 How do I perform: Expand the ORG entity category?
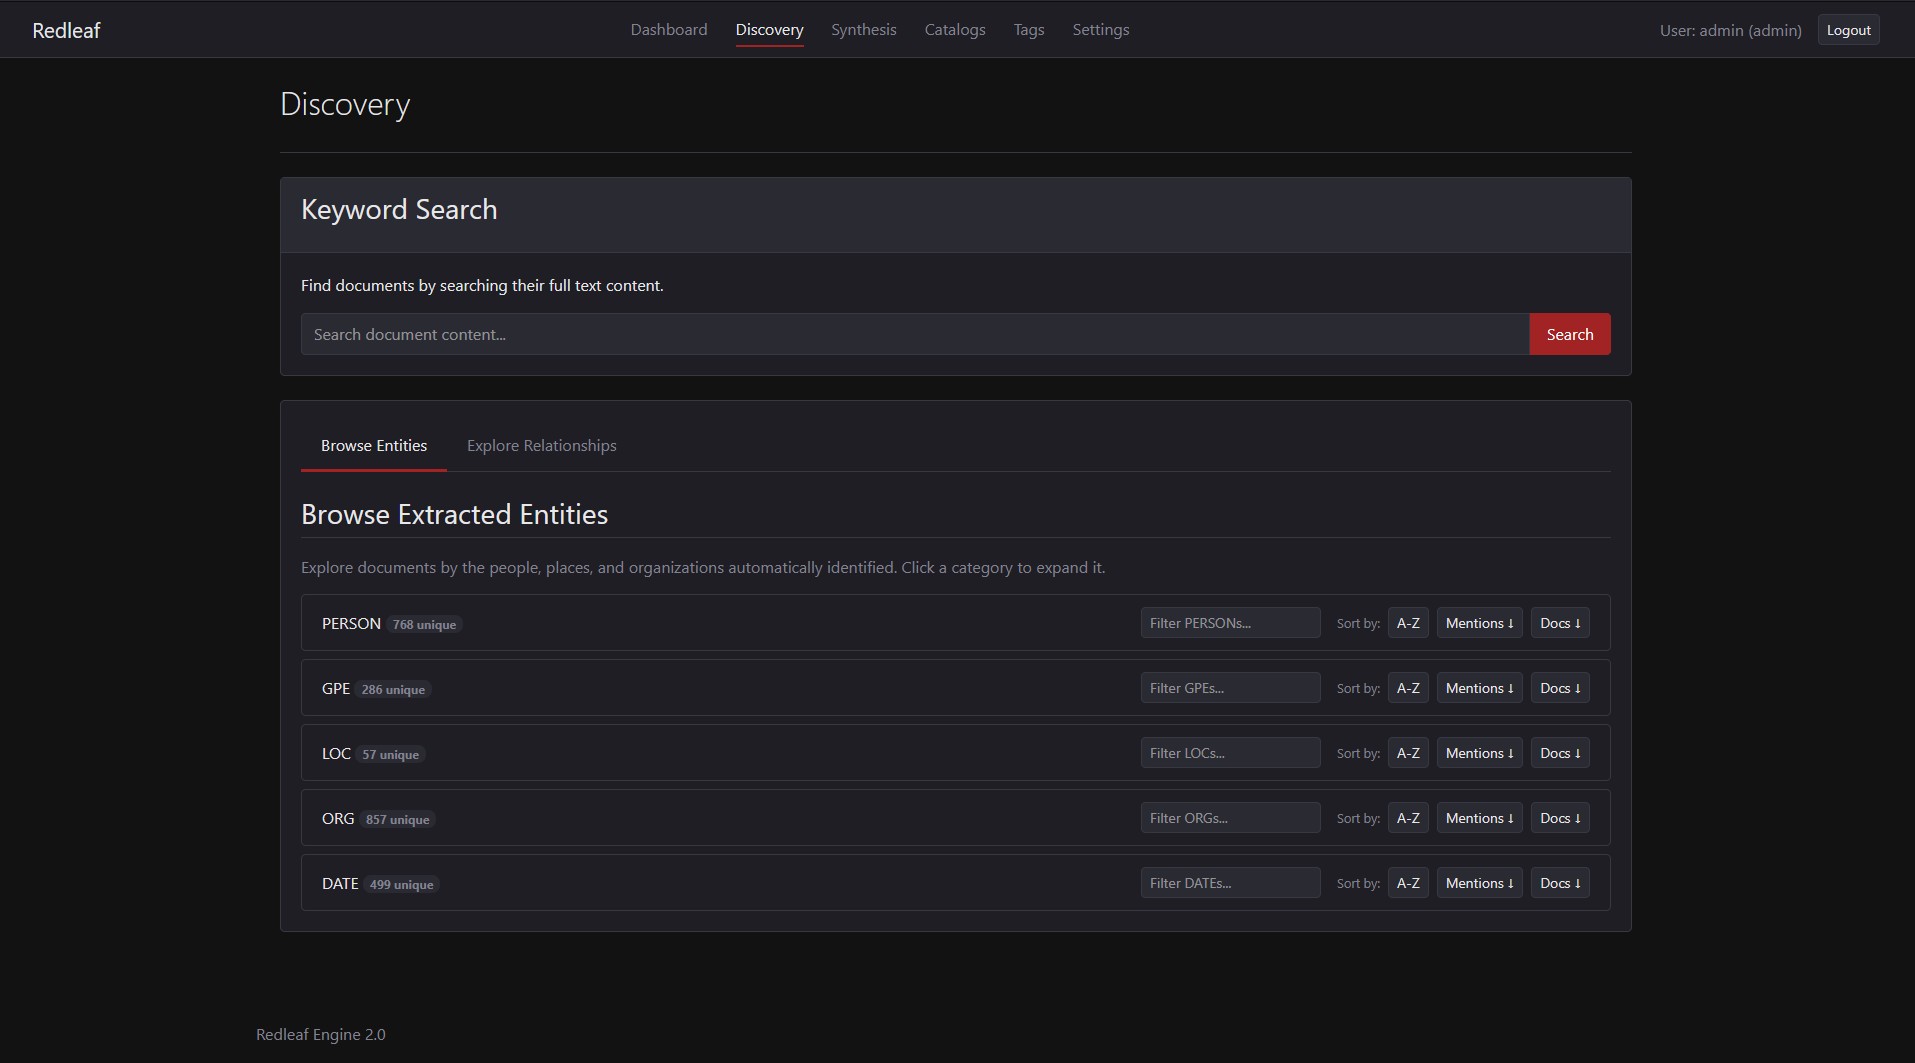point(338,818)
